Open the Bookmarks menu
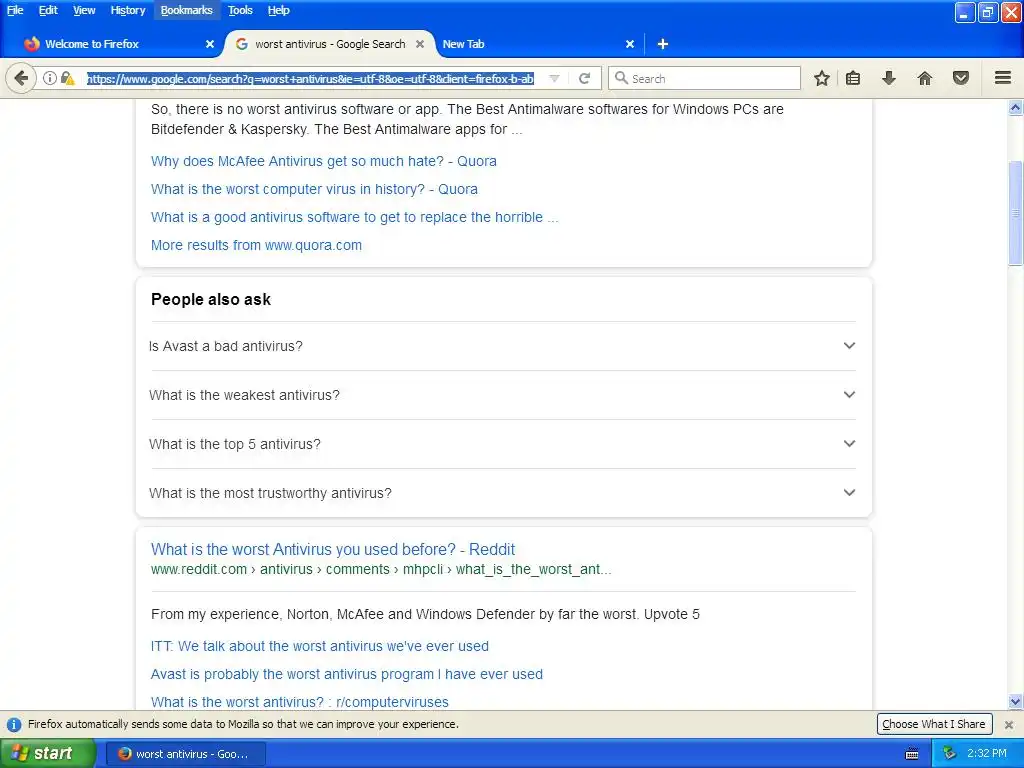The image size is (1024, 768). point(187,10)
